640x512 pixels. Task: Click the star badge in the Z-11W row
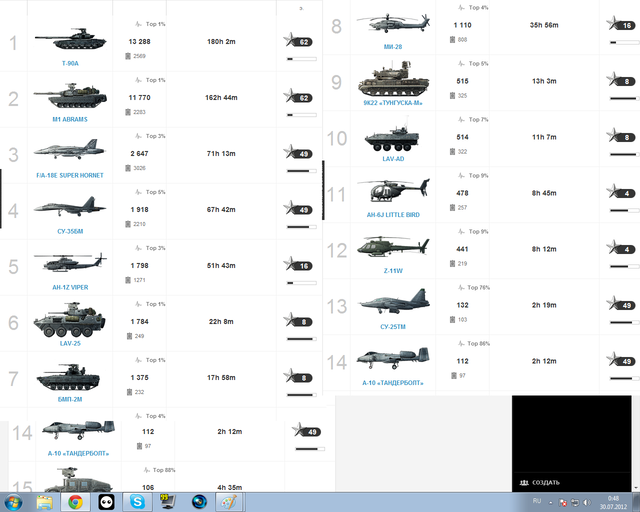621,248
